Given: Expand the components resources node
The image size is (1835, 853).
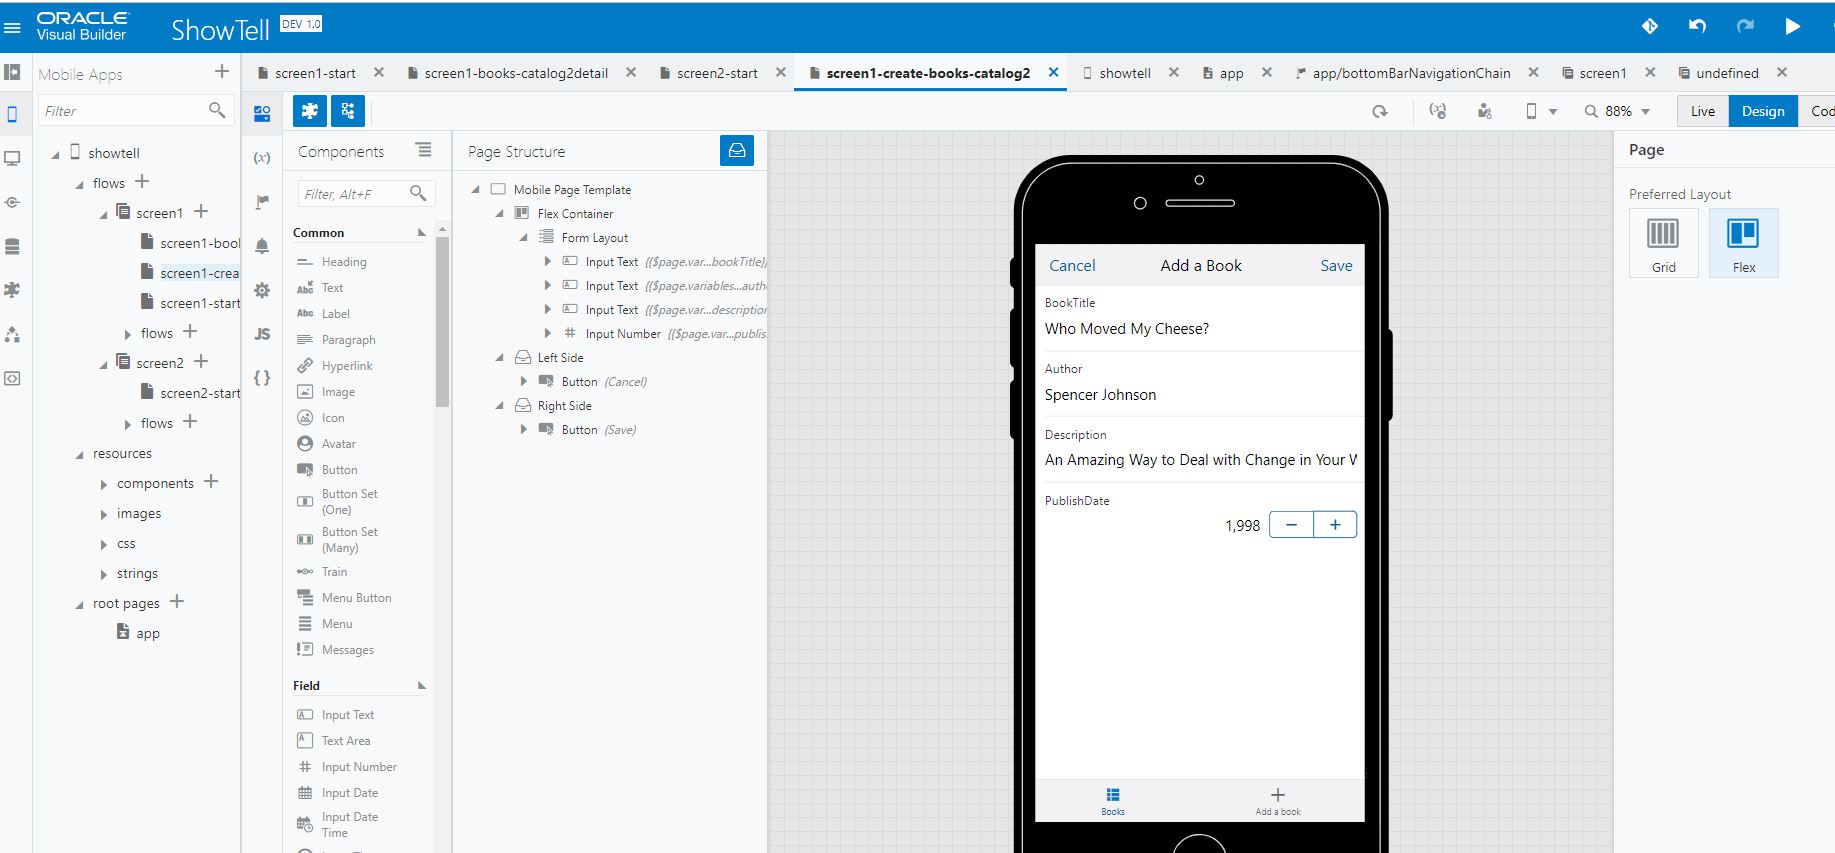Looking at the screenshot, I should [103, 484].
